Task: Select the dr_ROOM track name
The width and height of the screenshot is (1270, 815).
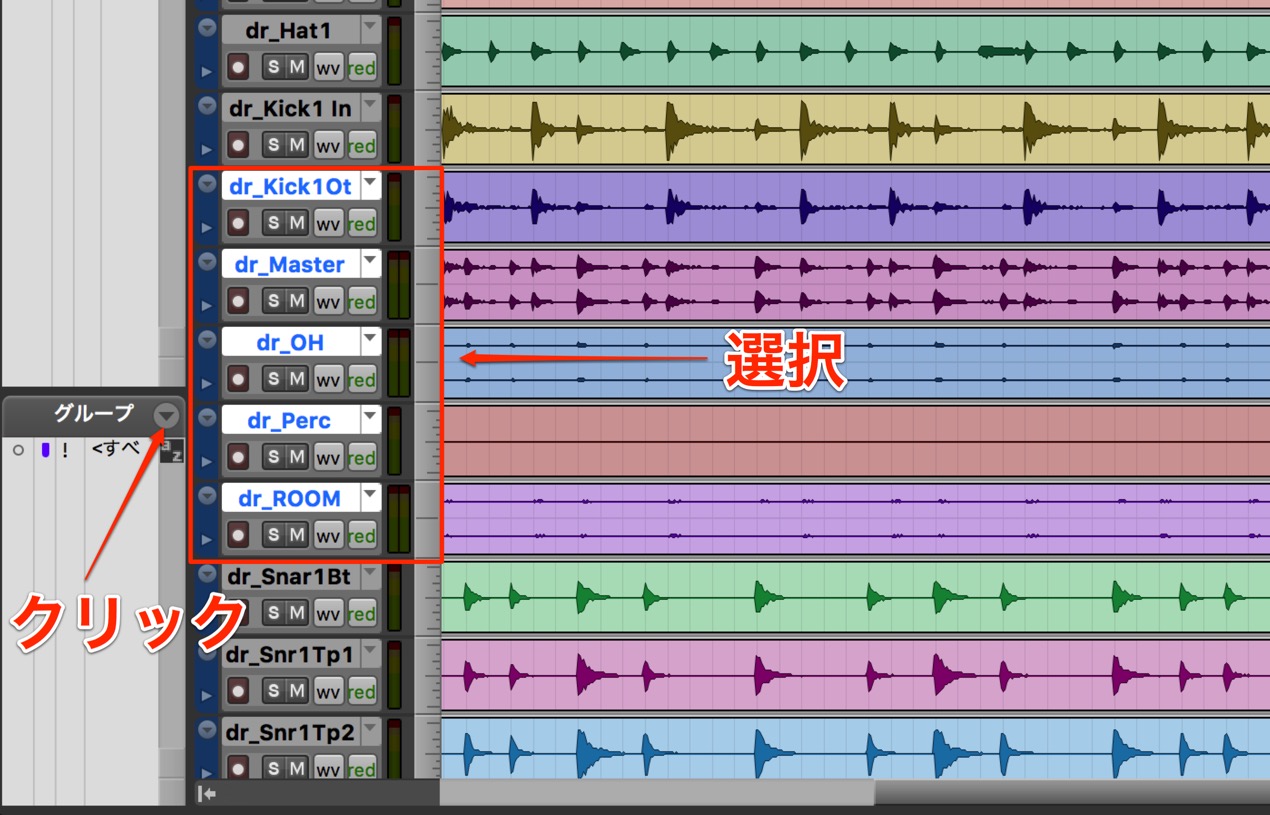Action: pyautogui.click(x=290, y=498)
